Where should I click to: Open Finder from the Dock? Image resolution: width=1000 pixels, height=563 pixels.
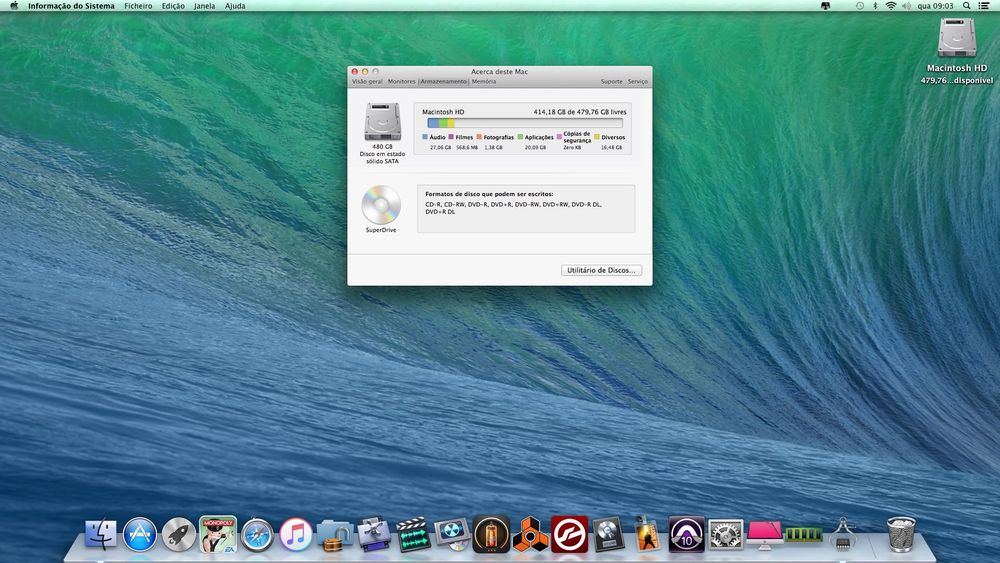101,534
